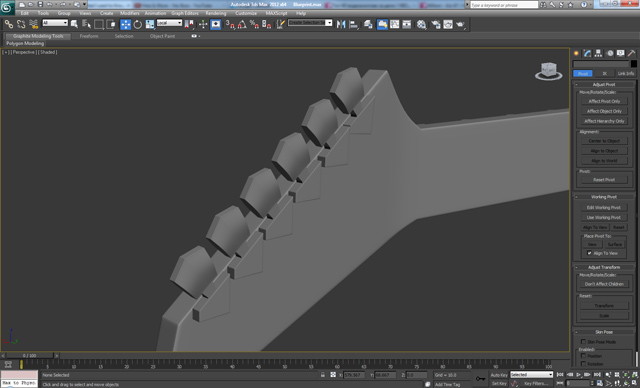This screenshot has width=640, height=388.
Task: Collapse the Adjust Pivot rollout
Action: [x=604, y=84]
